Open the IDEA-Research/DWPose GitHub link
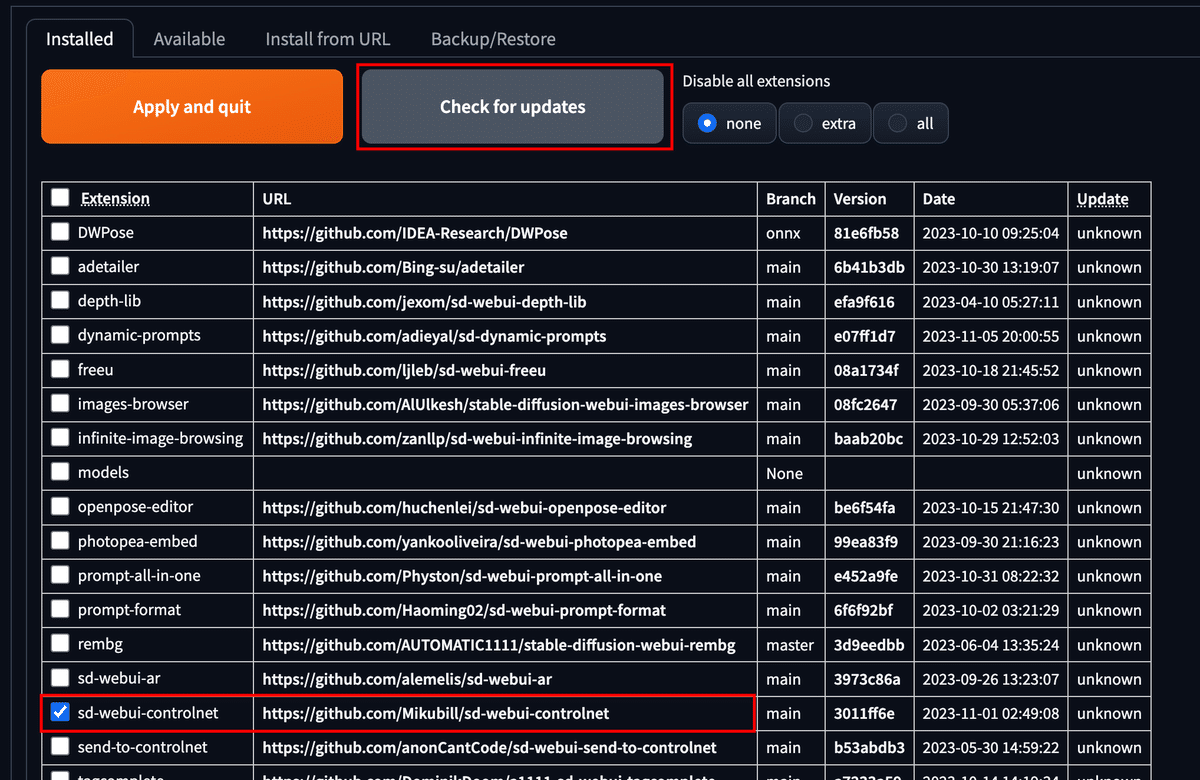 [x=415, y=233]
